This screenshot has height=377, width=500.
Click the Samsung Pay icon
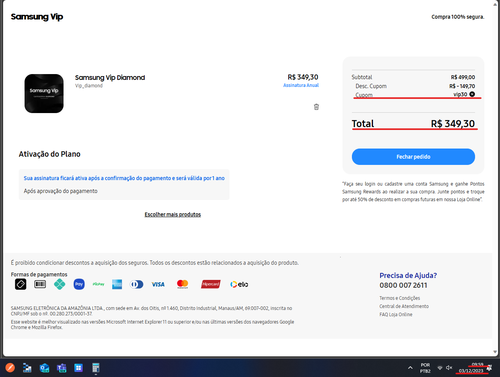[79, 284]
